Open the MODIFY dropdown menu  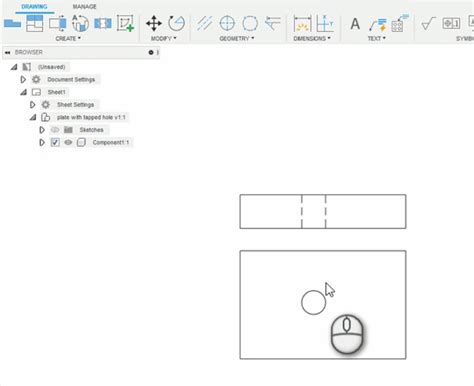(164, 38)
